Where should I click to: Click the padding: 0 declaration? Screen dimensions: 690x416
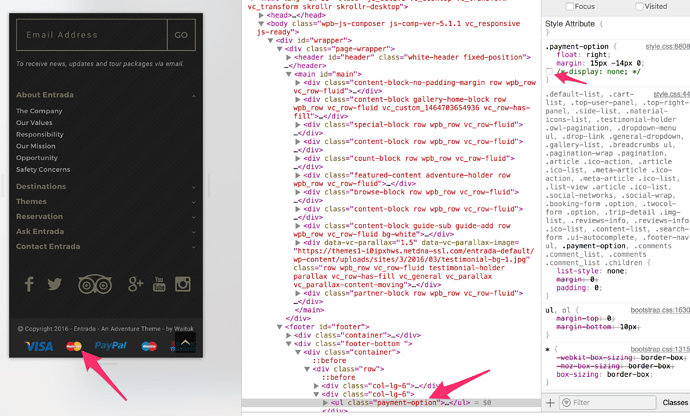point(579,288)
